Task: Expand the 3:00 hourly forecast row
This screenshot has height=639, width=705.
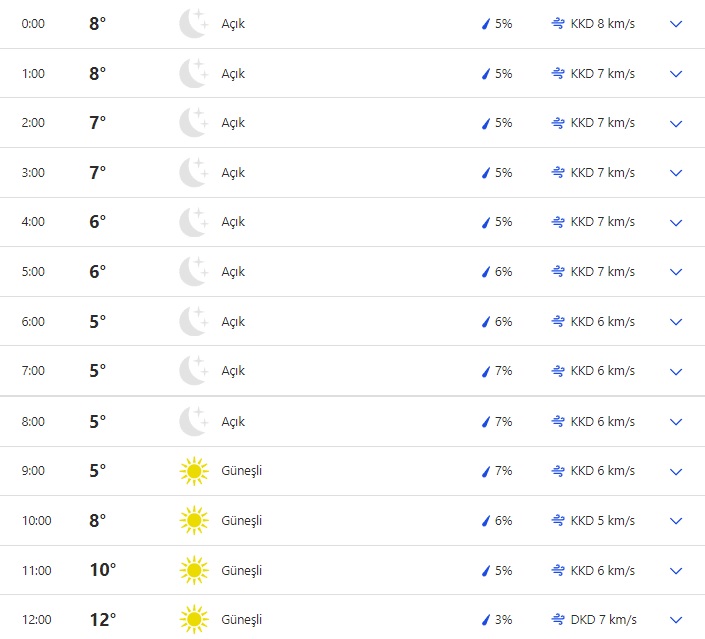Action: tap(676, 173)
